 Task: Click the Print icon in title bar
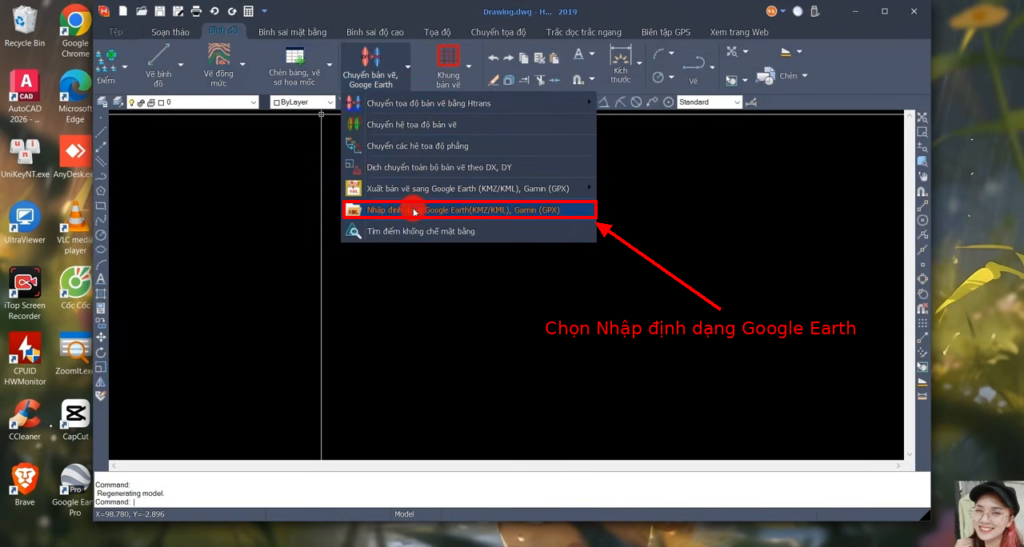click(196, 11)
